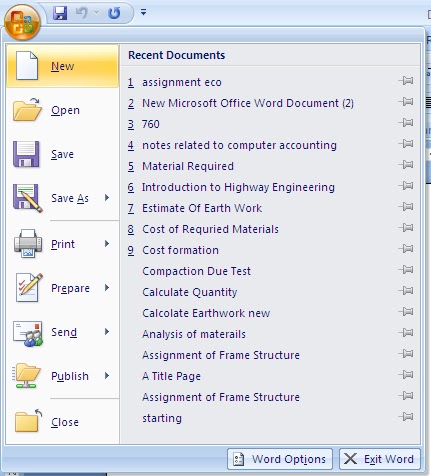The height and width of the screenshot is (476, 431).
Task: Open 'Calcolate Earthwork new' document
Action: click(206, 313)
